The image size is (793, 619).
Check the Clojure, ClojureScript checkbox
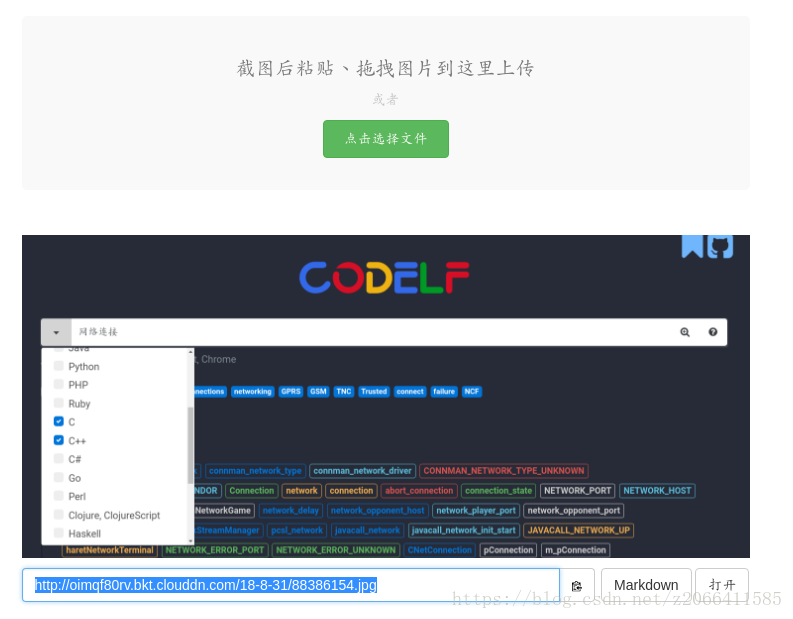pyautogui.click(x=59, y=515)
